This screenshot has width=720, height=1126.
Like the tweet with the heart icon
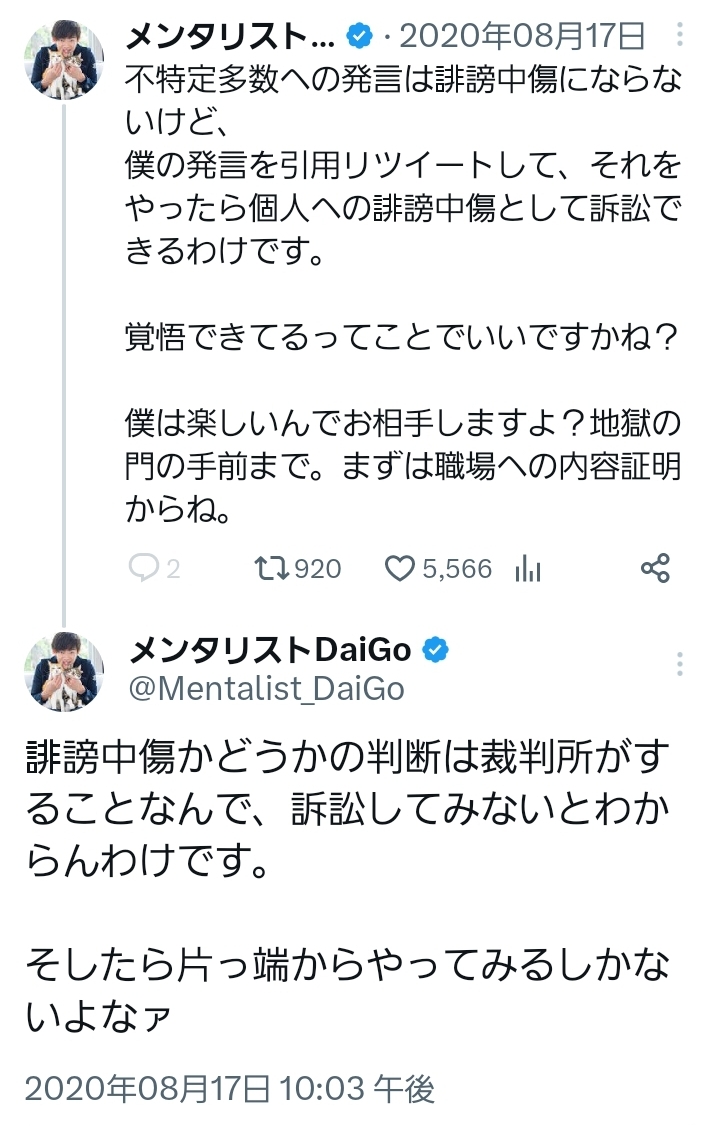pos(400,569)
